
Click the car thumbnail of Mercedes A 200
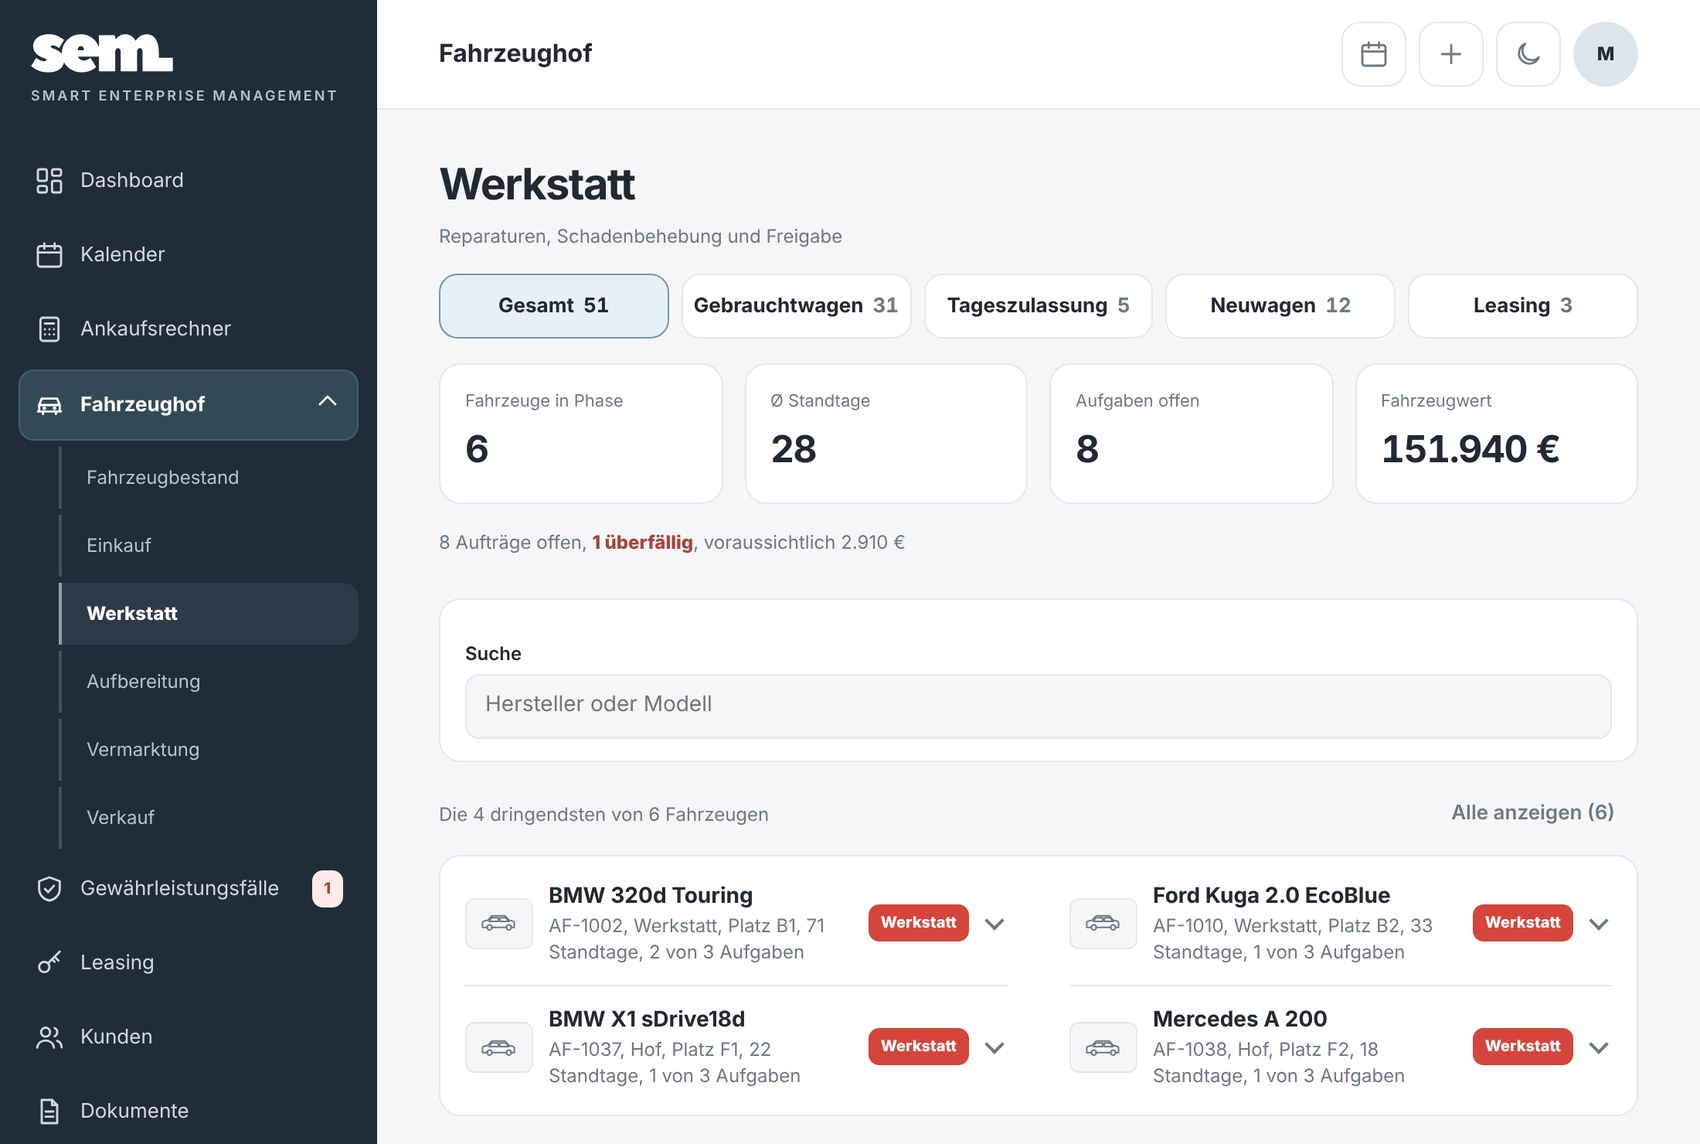coord(1103,1047)
